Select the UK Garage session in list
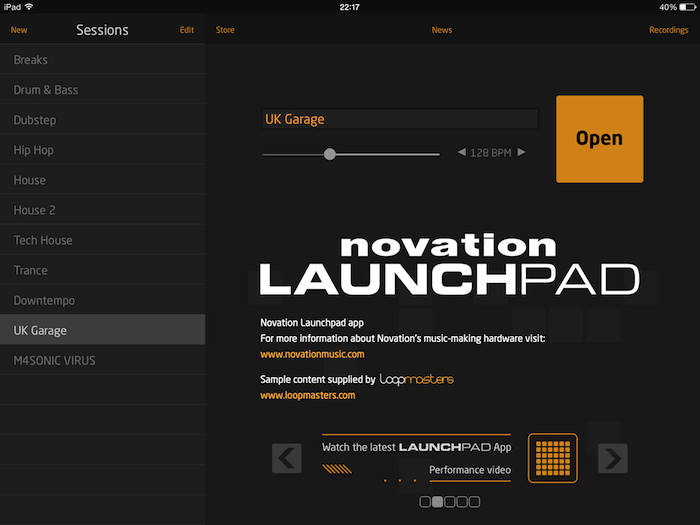This screenshot has width=700, height=525. (103, 329)
